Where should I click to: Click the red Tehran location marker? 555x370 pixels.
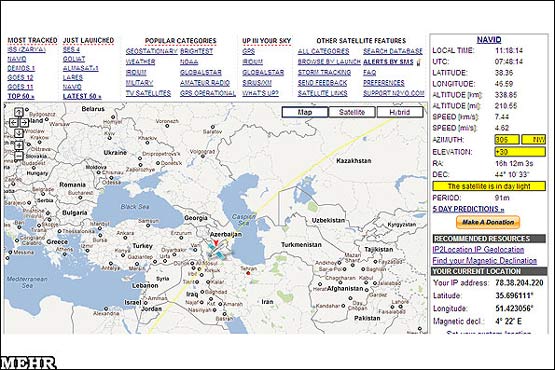[248, 273]
